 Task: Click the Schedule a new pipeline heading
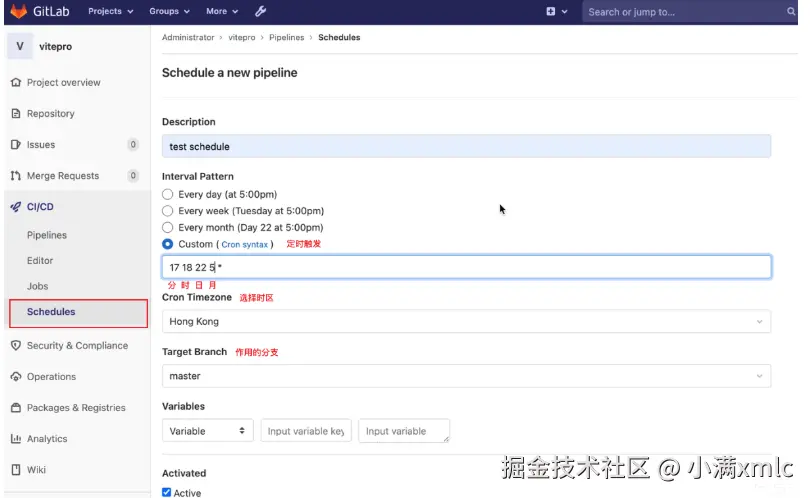pyautogui.click(x=229, y=73)
